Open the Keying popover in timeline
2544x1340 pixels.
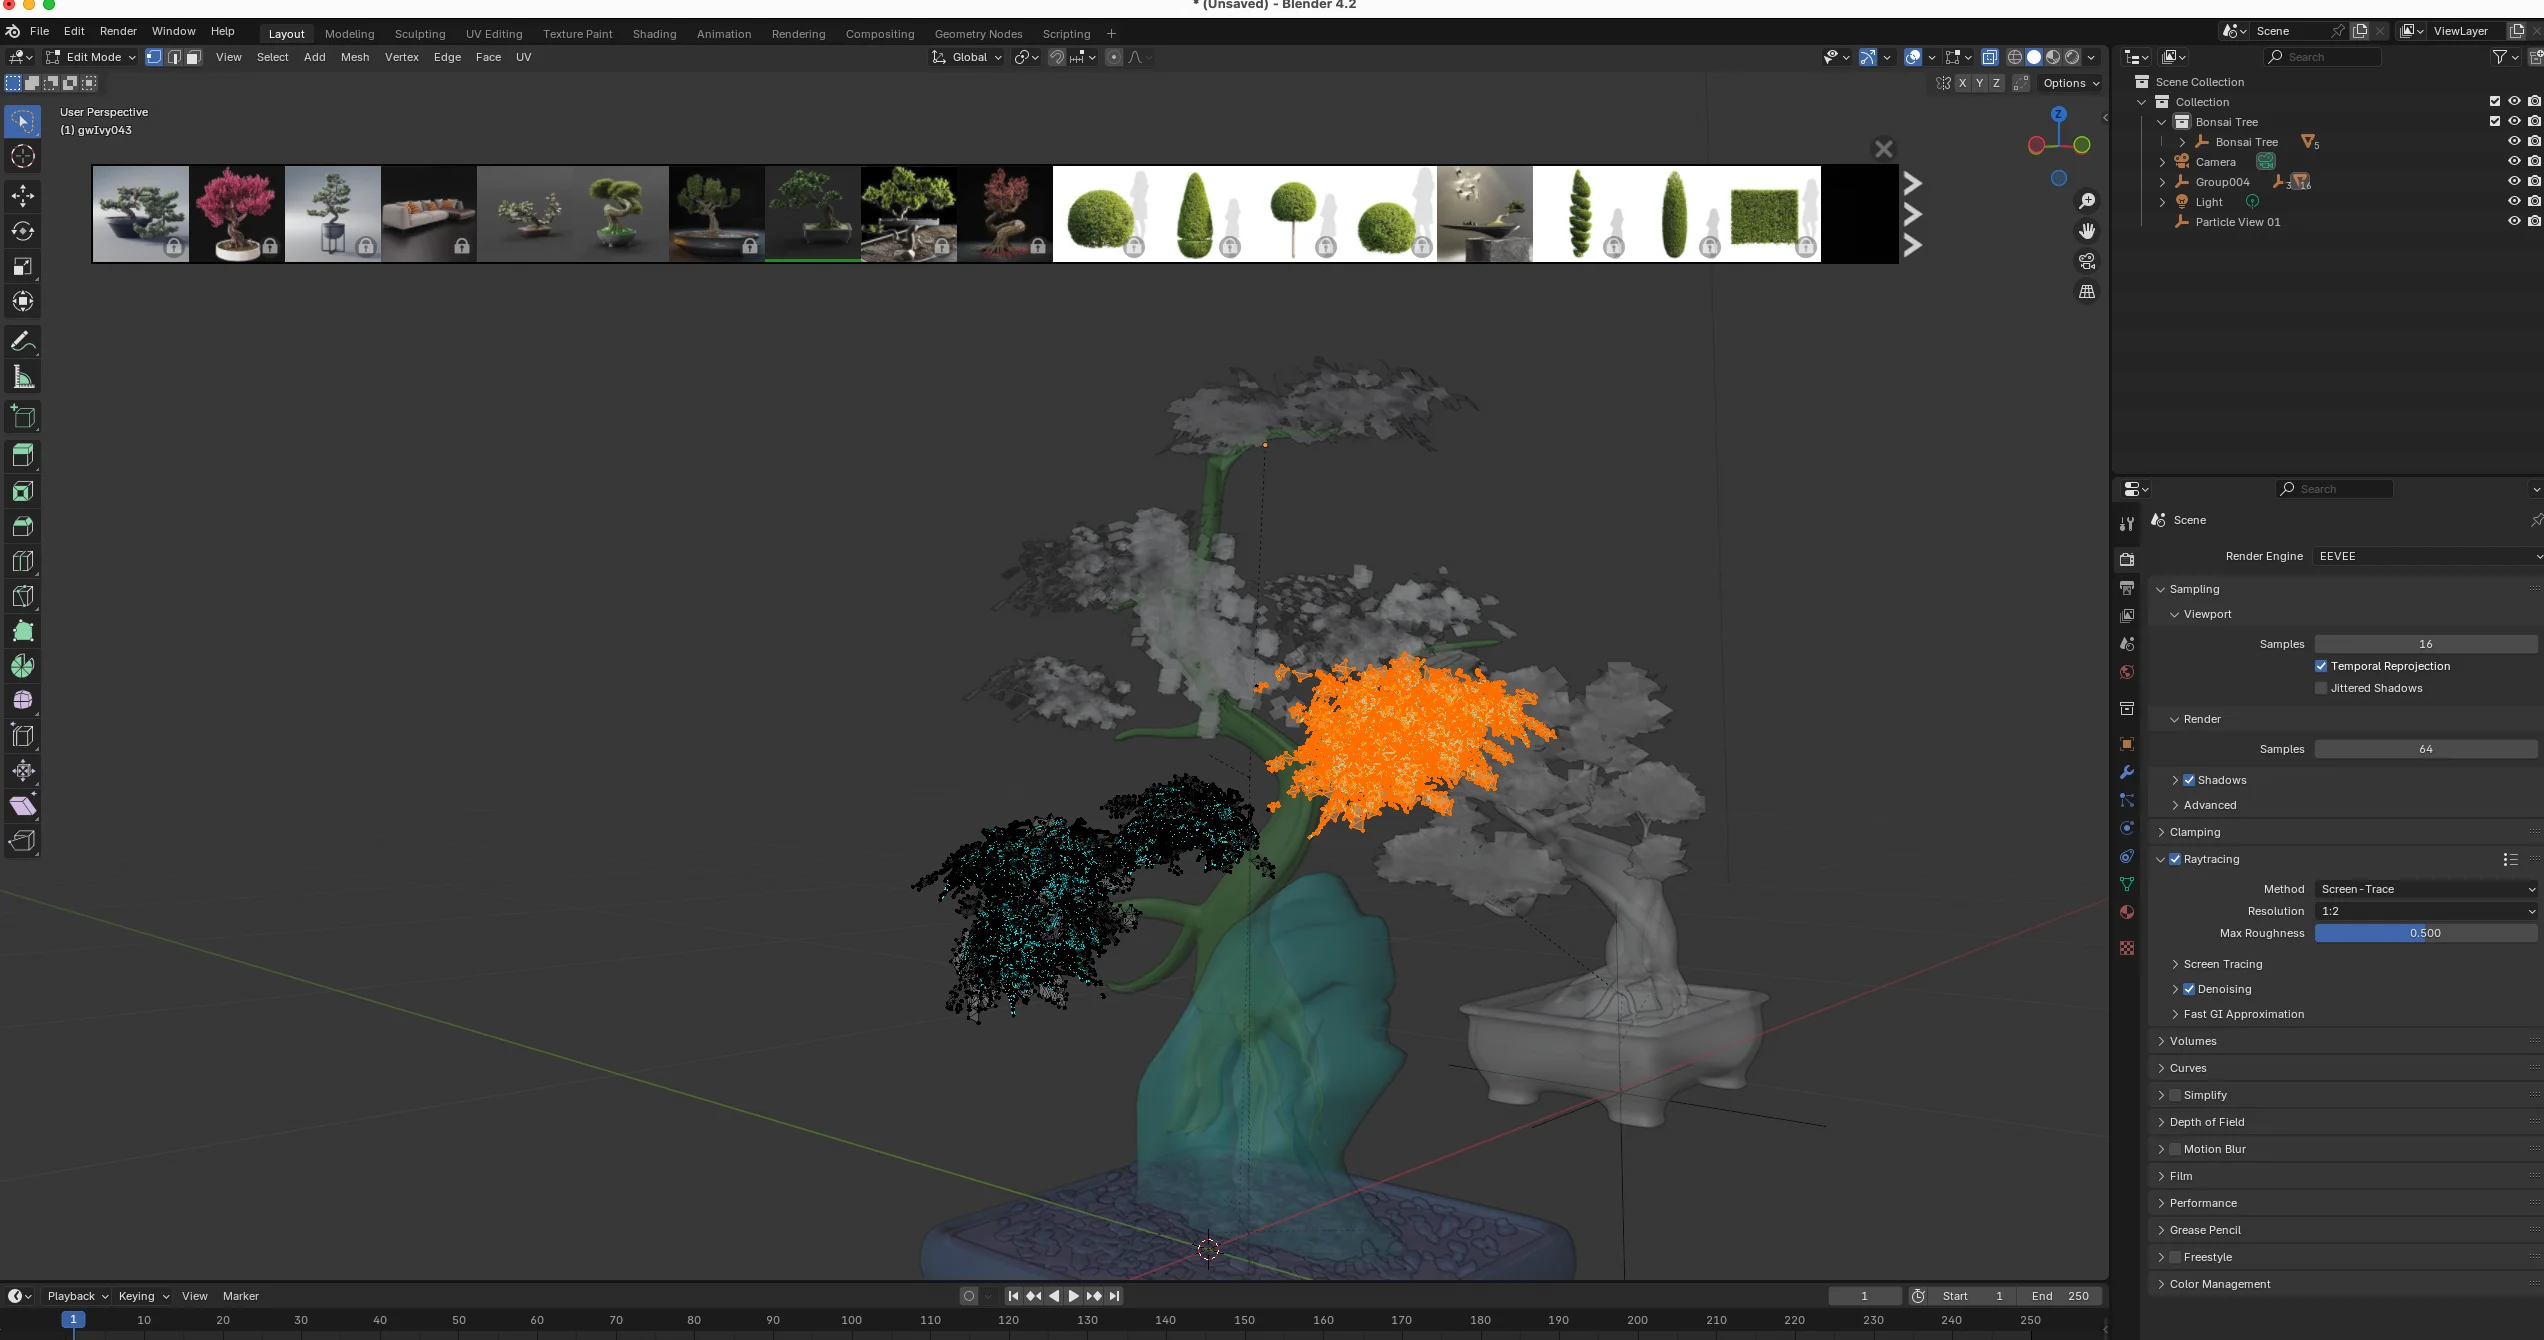point(143,1296)
